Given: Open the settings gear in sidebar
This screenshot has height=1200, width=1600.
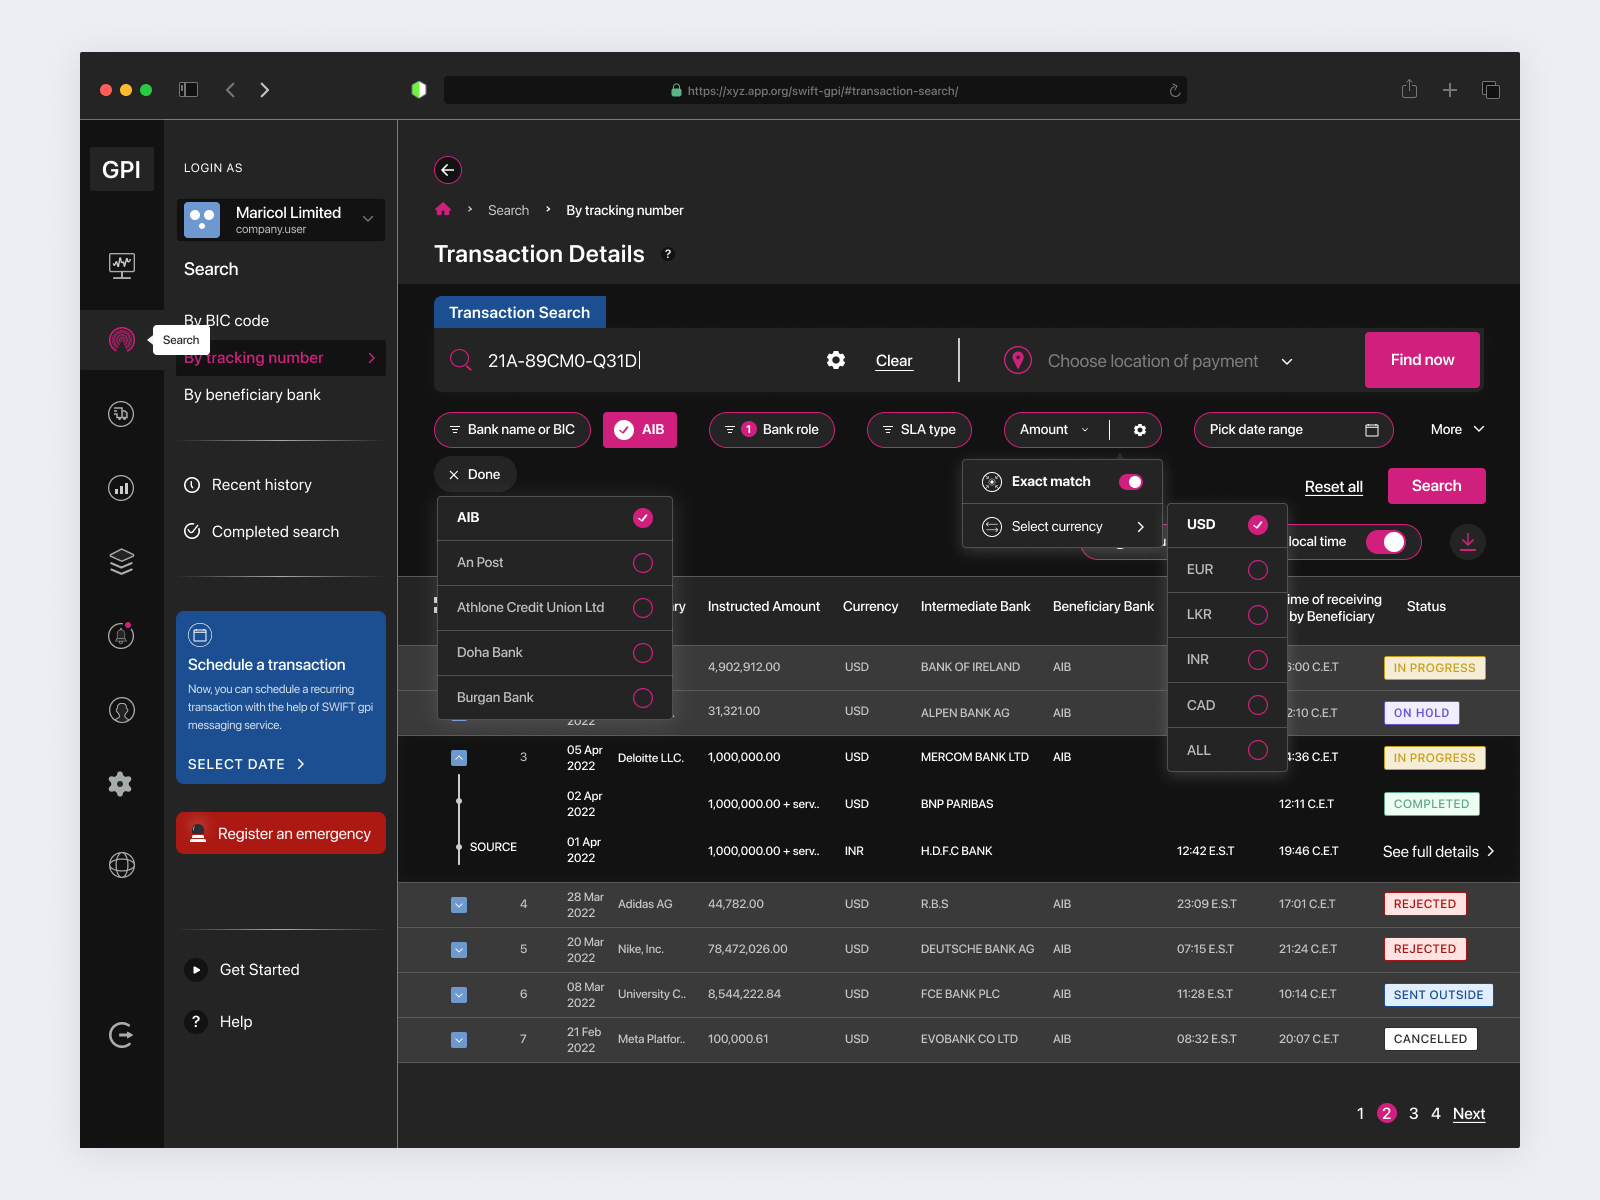Looking at the screenshot, I should click(121, 784).
